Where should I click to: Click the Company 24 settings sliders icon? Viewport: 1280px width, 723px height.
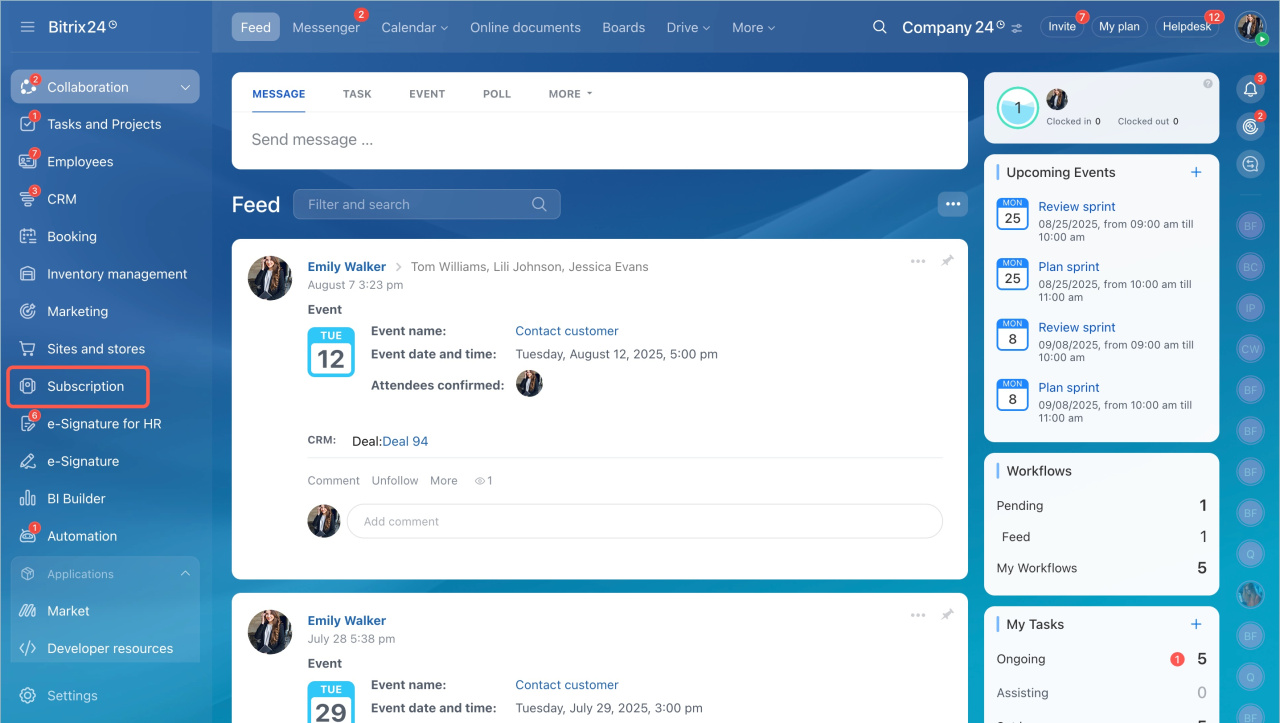[1017, 28]
